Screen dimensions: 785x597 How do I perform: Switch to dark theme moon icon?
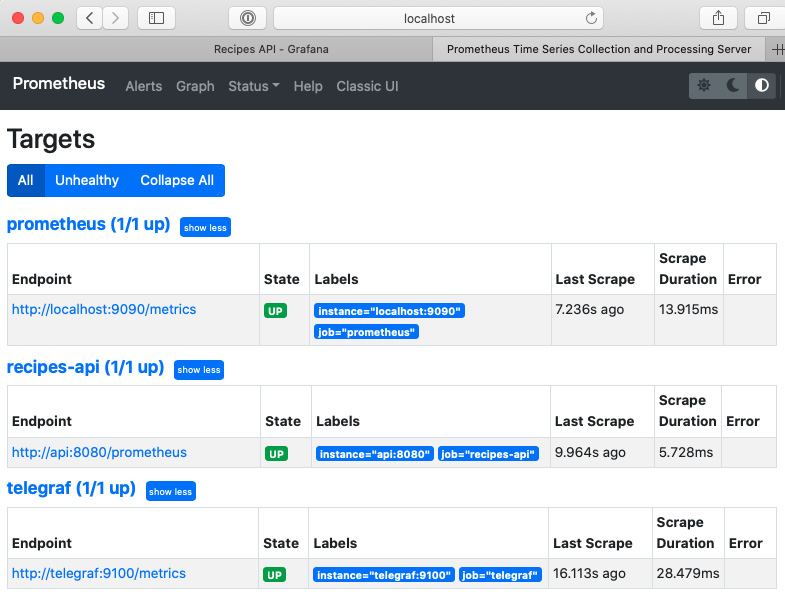coord(733,86)
